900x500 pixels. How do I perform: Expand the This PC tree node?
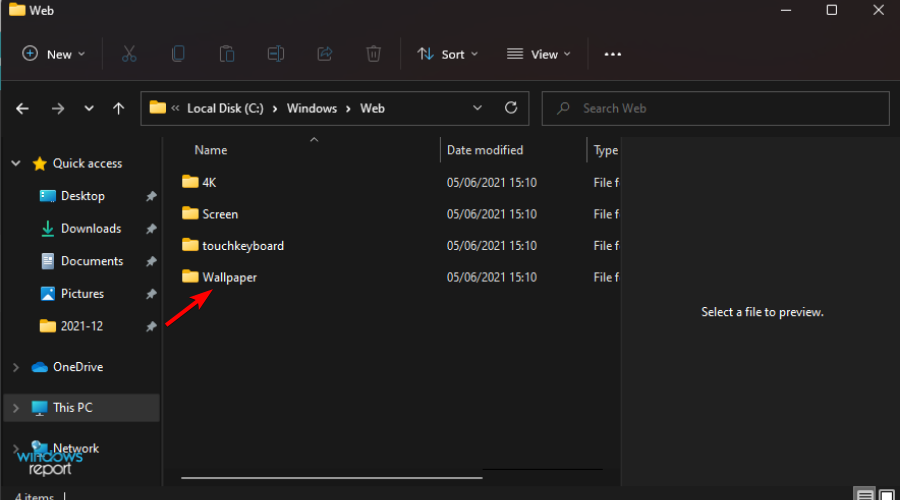(x=15, y=408)
